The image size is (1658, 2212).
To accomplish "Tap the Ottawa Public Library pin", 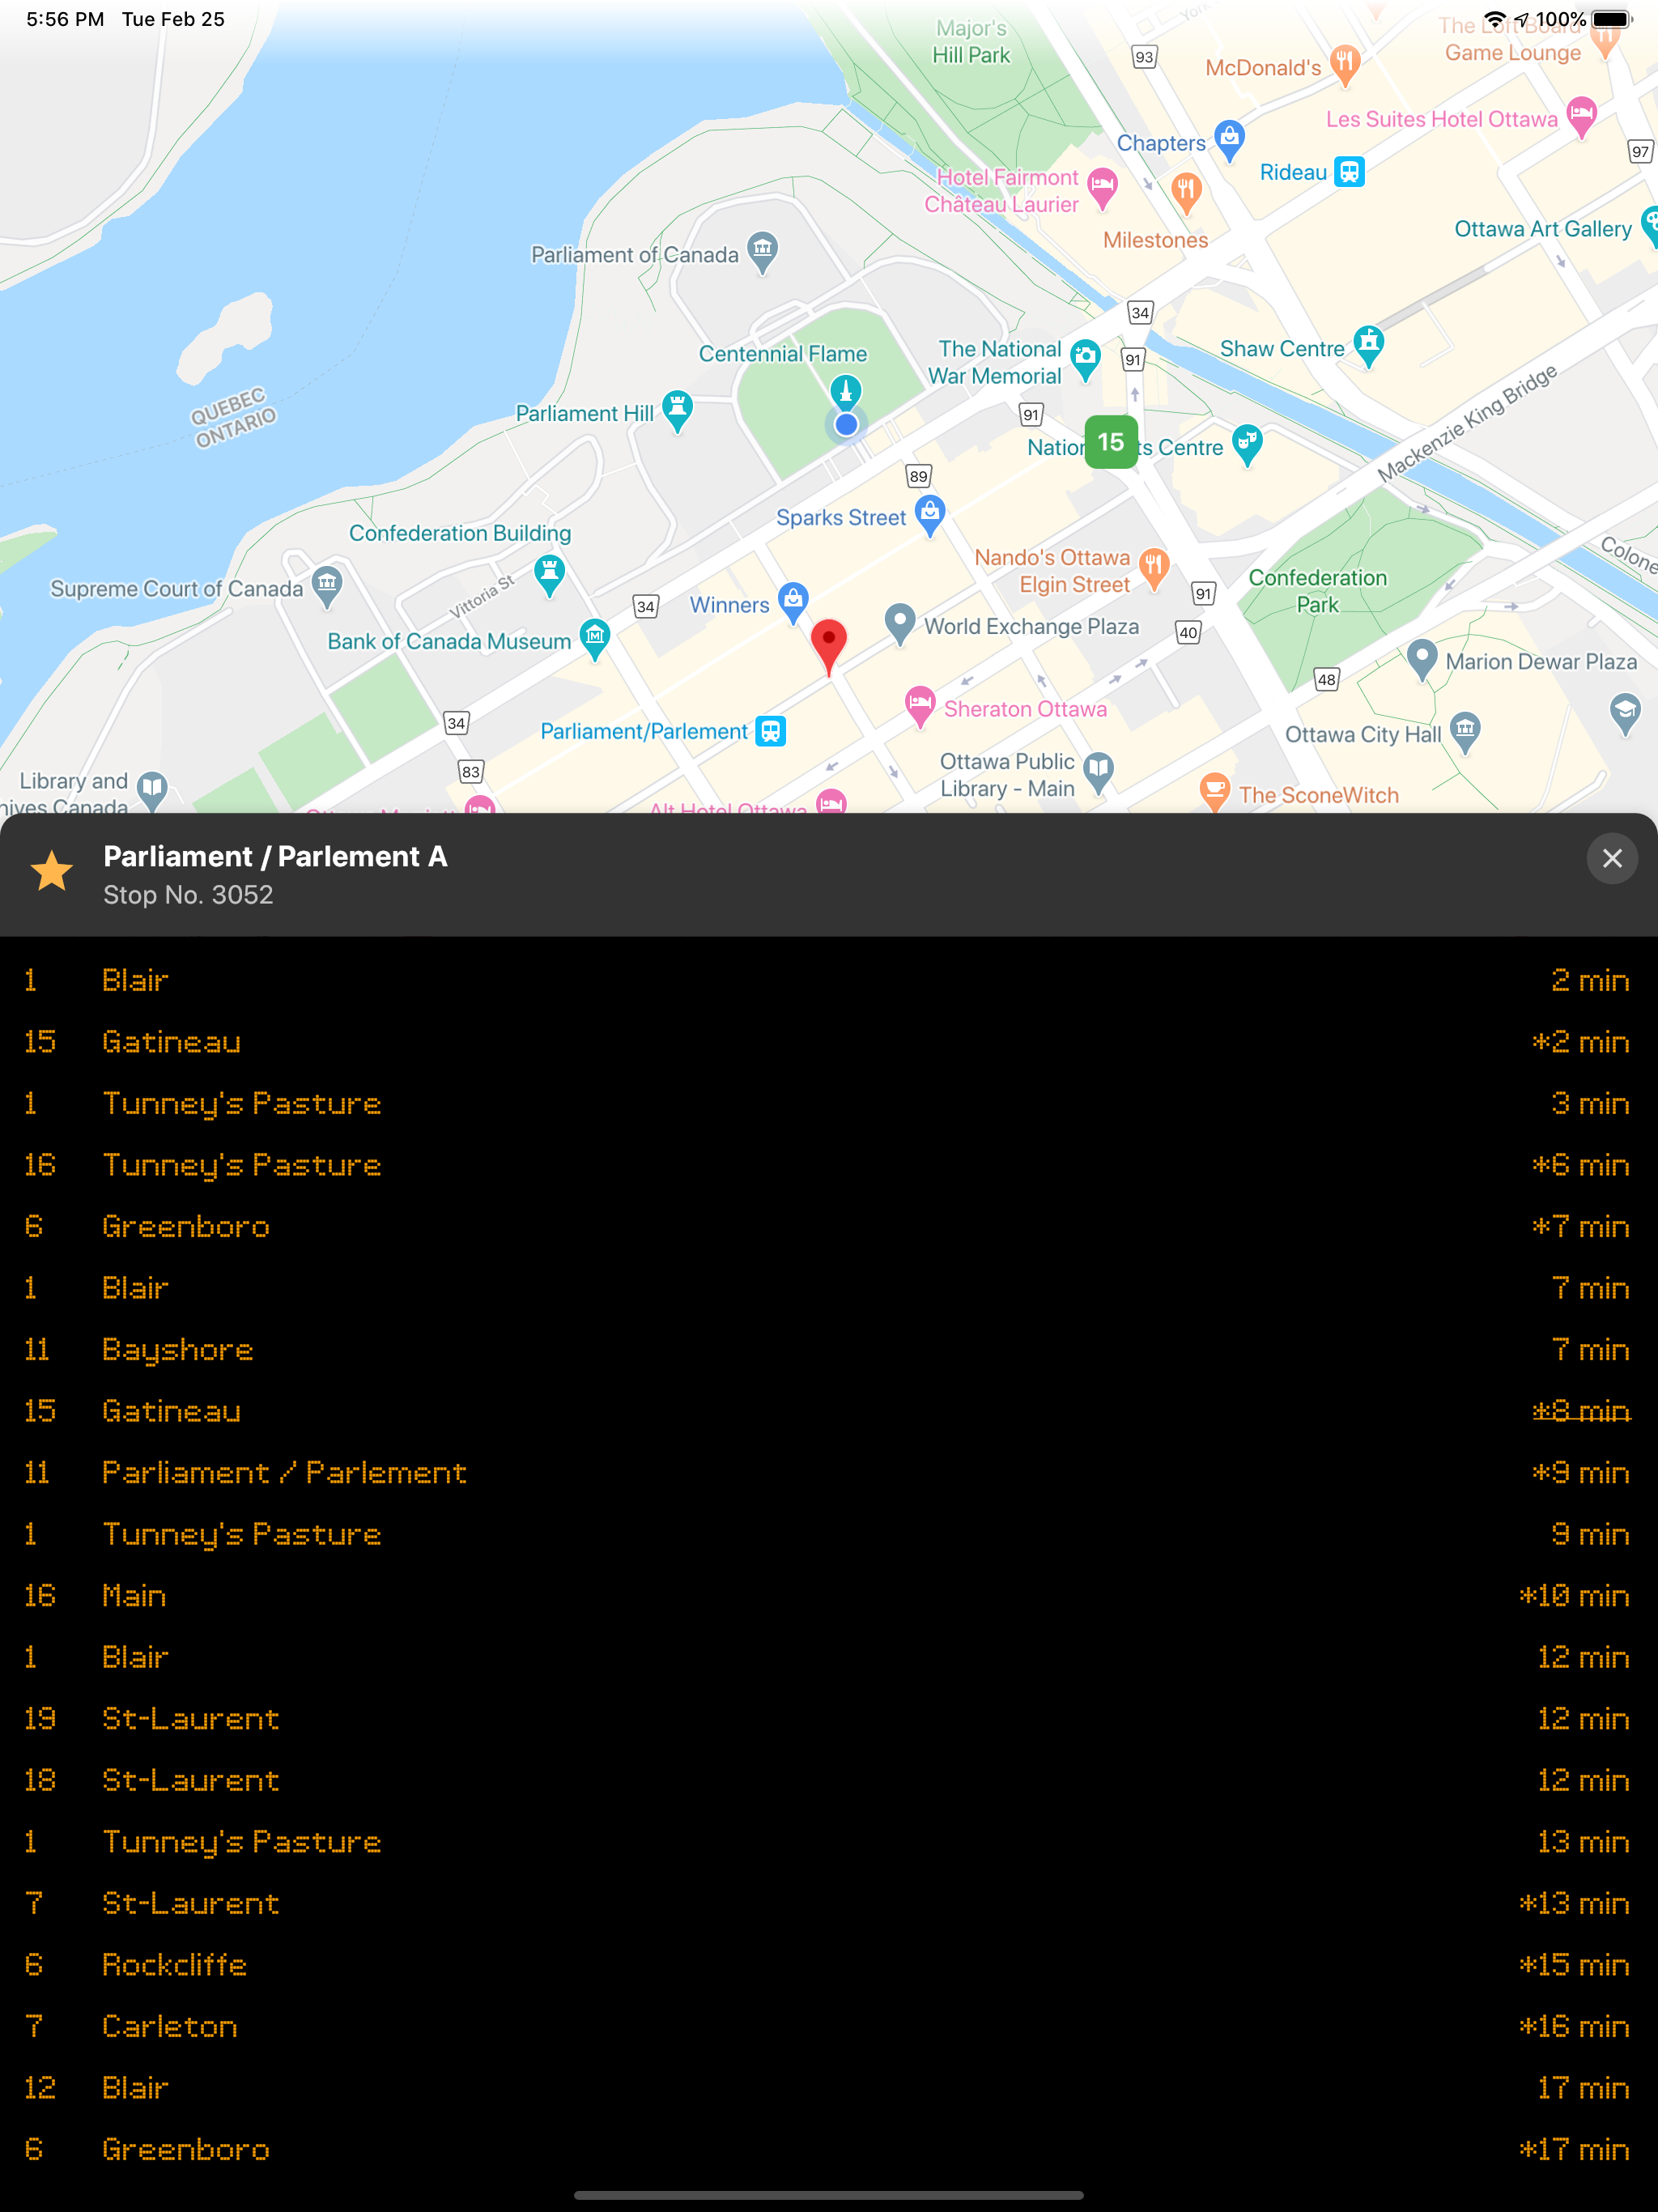I will click(x=1098, y=773).
